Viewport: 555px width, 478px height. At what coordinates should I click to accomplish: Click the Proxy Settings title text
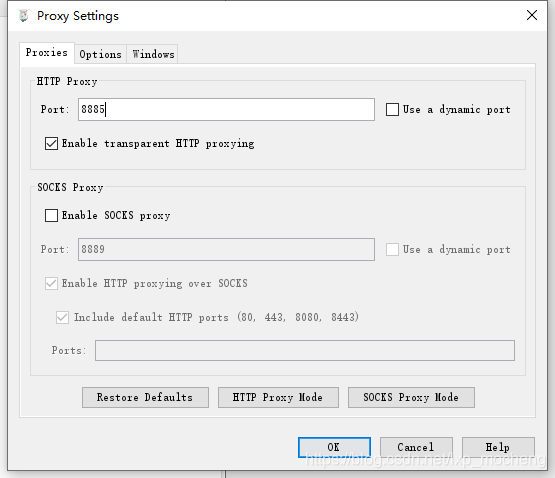tap(78, 16)
